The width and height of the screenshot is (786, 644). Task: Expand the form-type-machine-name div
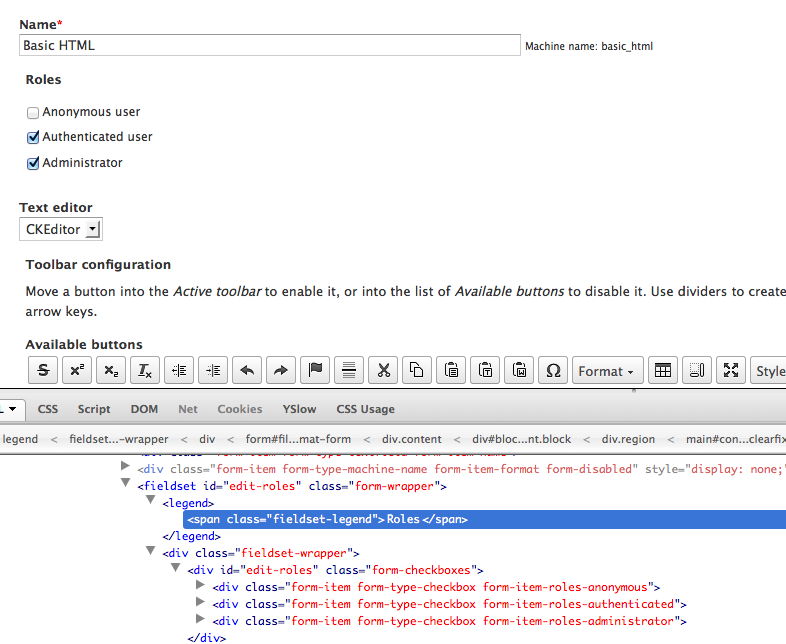125,466
